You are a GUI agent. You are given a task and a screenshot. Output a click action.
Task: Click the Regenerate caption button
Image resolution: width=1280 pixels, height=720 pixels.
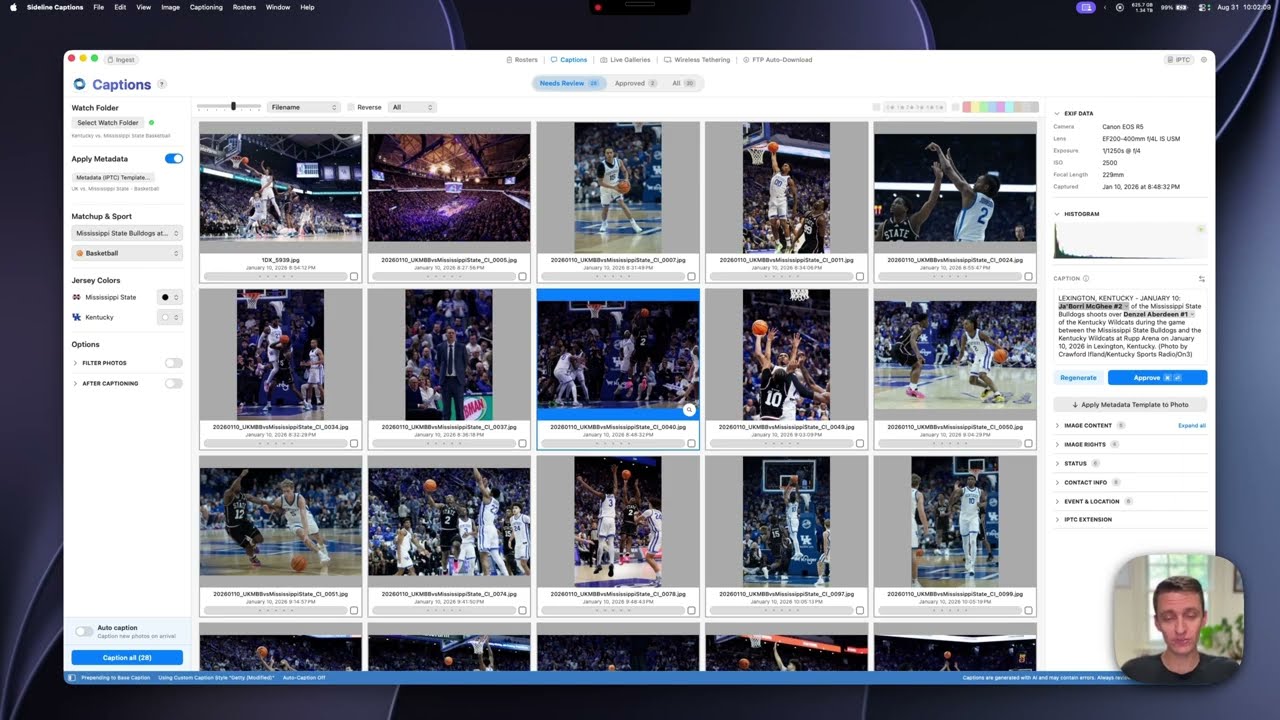[x=1078, y=378]
